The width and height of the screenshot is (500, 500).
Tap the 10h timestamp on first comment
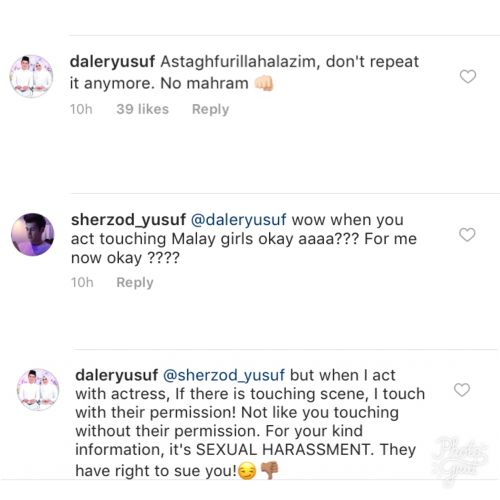click(x=81, y=109)
